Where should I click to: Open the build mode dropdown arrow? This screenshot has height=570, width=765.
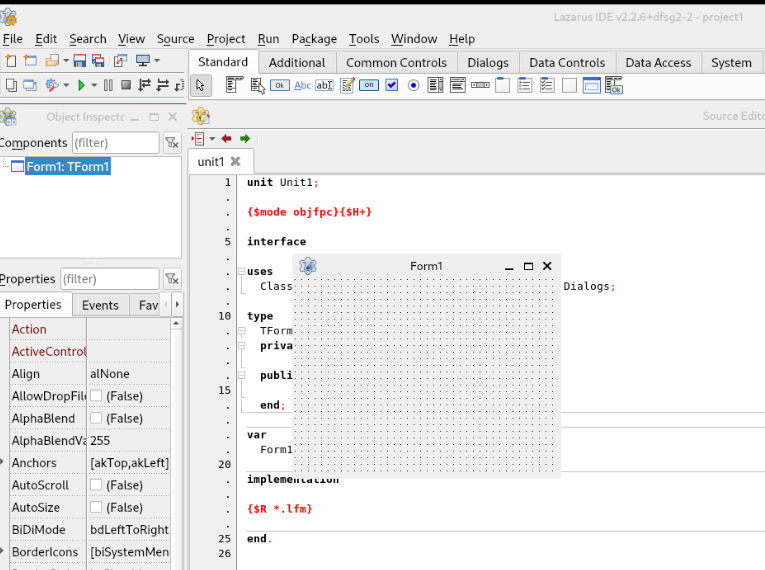pos(66,85)
